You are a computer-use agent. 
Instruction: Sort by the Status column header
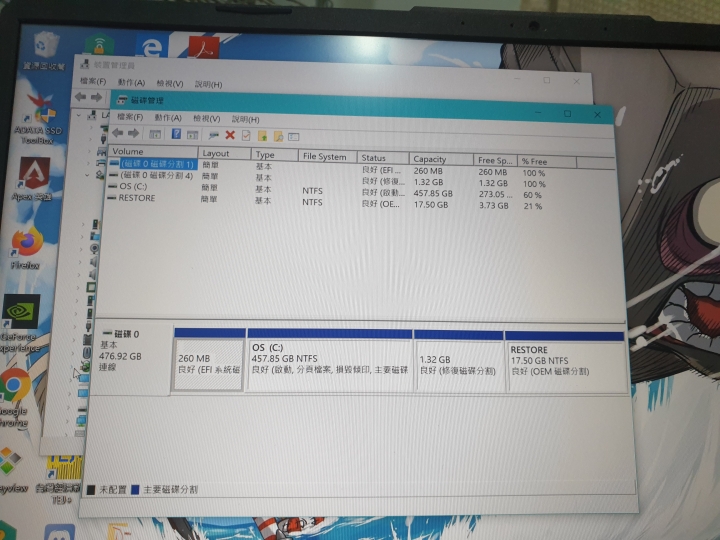[383, 158]
